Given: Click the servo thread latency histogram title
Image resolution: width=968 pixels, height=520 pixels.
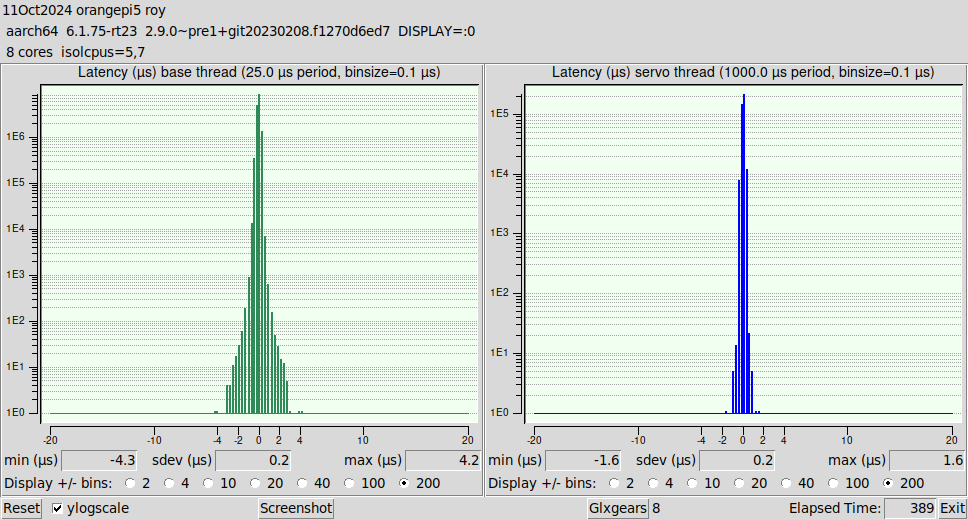Looking at the screenshot, I should click(x=743, y=72).
